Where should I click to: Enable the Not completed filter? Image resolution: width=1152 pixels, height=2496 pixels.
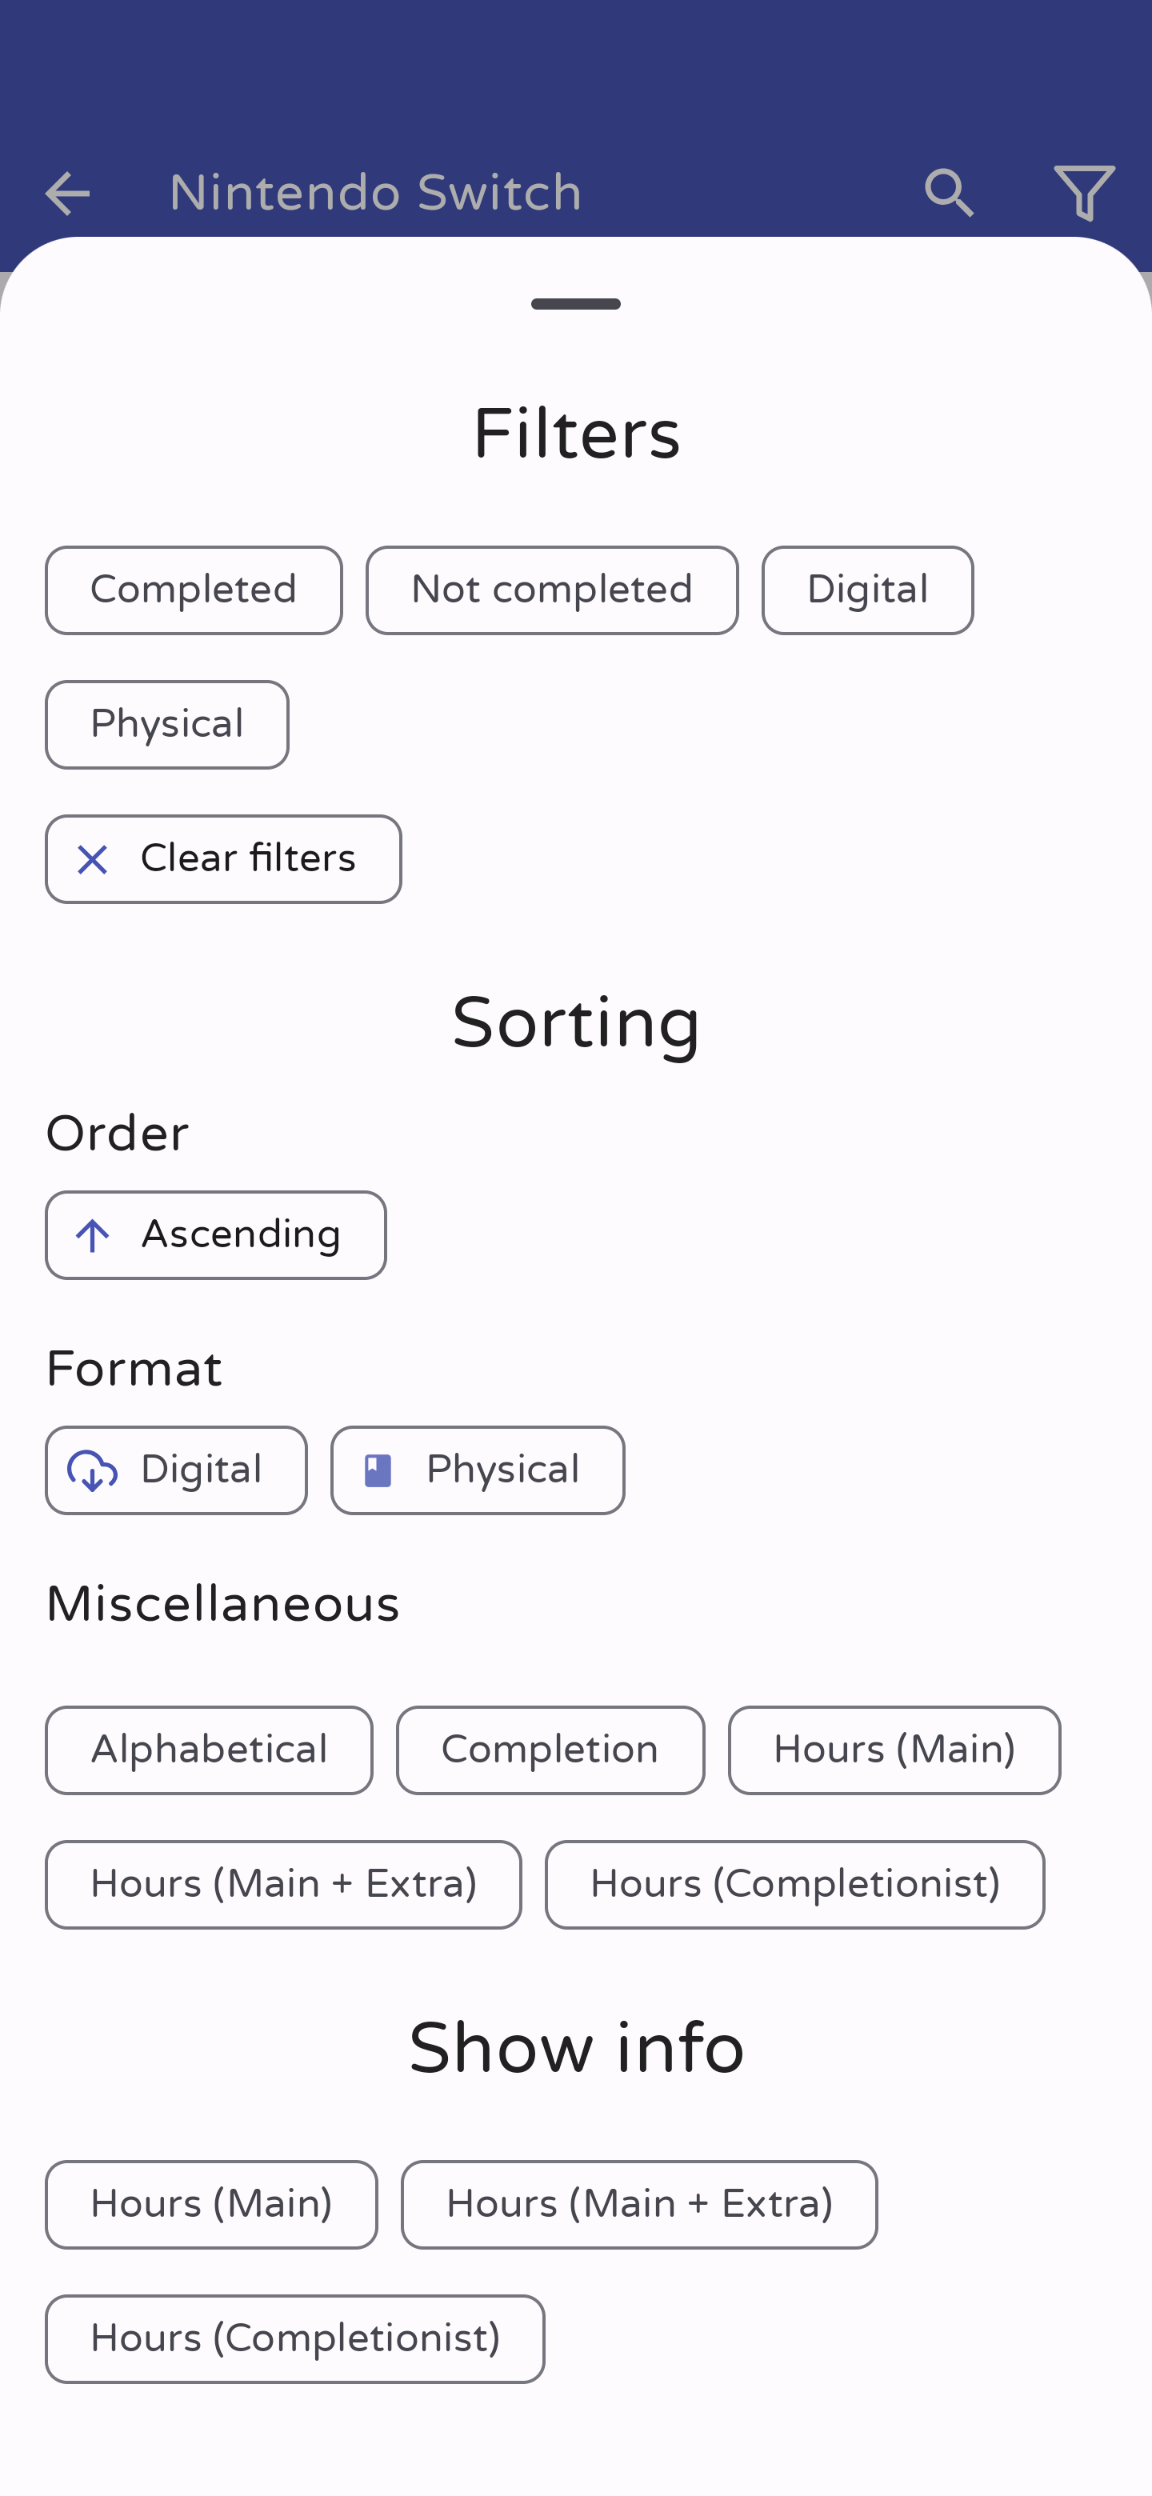coord(552,590)
